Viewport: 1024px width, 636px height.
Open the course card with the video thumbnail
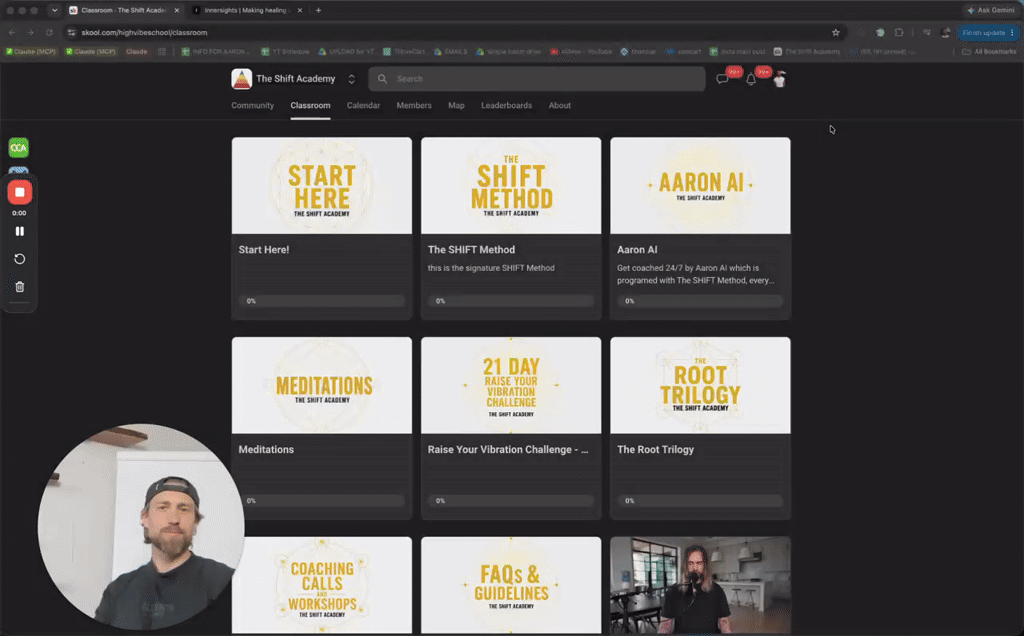700,585
